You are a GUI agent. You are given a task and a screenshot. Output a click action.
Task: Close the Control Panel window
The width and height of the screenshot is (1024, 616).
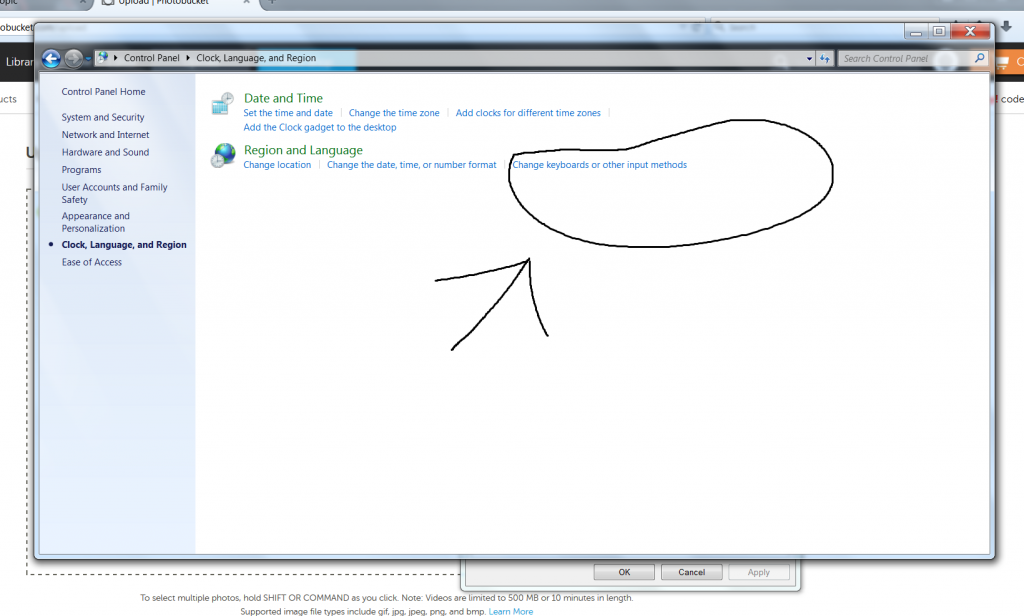point(970,31)
